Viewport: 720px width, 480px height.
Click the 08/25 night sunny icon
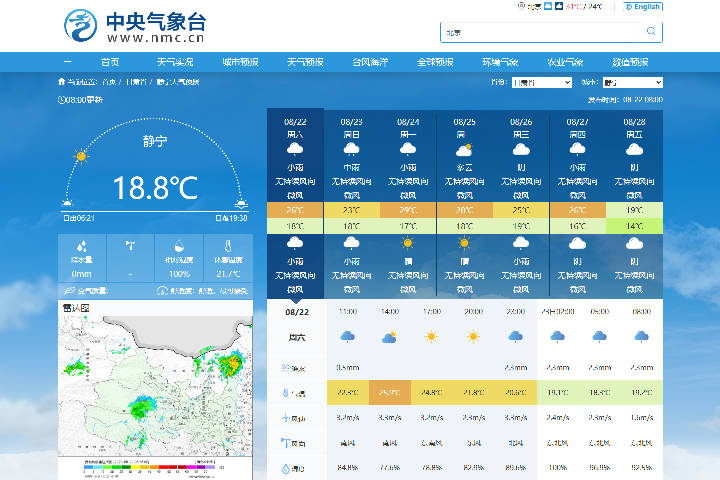pyautogui.click(x=464, y=243)
